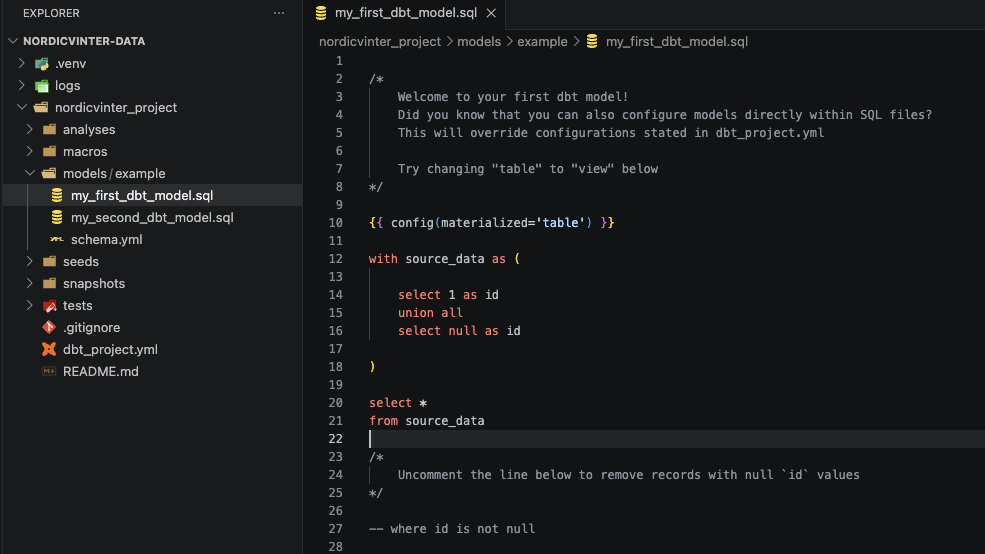
Task: Select the tests folder label
Action: coord(77,305)
